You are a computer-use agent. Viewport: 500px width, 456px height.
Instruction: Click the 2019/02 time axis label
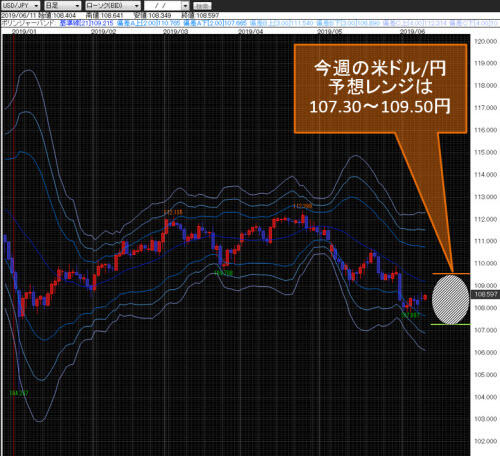[x=104, y=31]
